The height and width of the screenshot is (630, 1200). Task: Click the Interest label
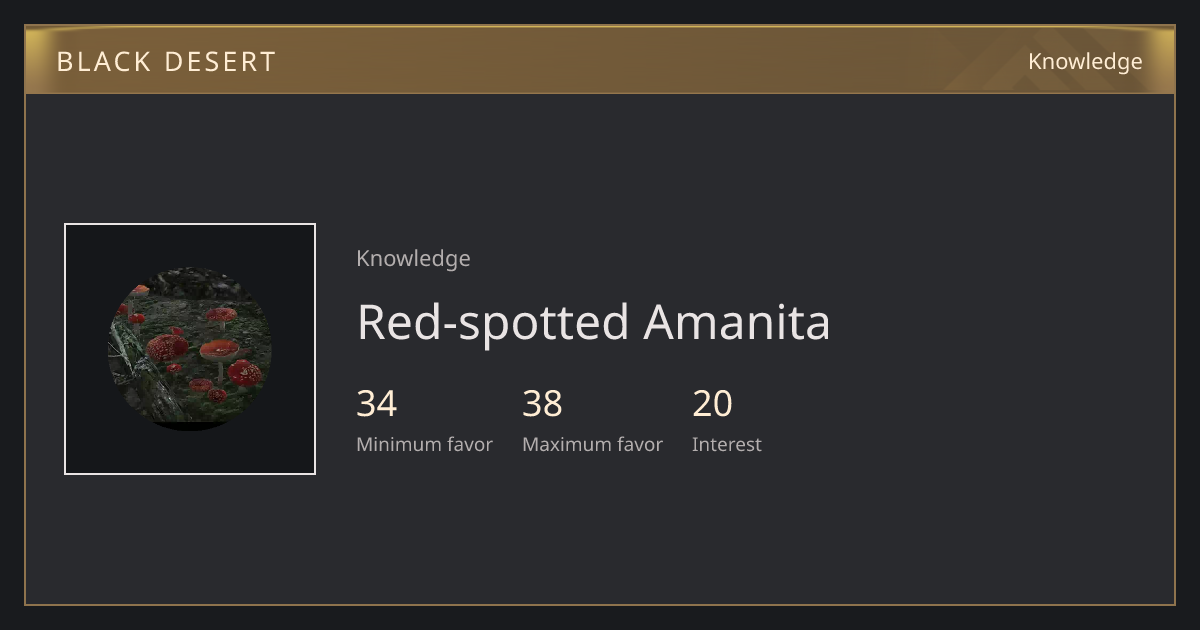coord(726,445)
